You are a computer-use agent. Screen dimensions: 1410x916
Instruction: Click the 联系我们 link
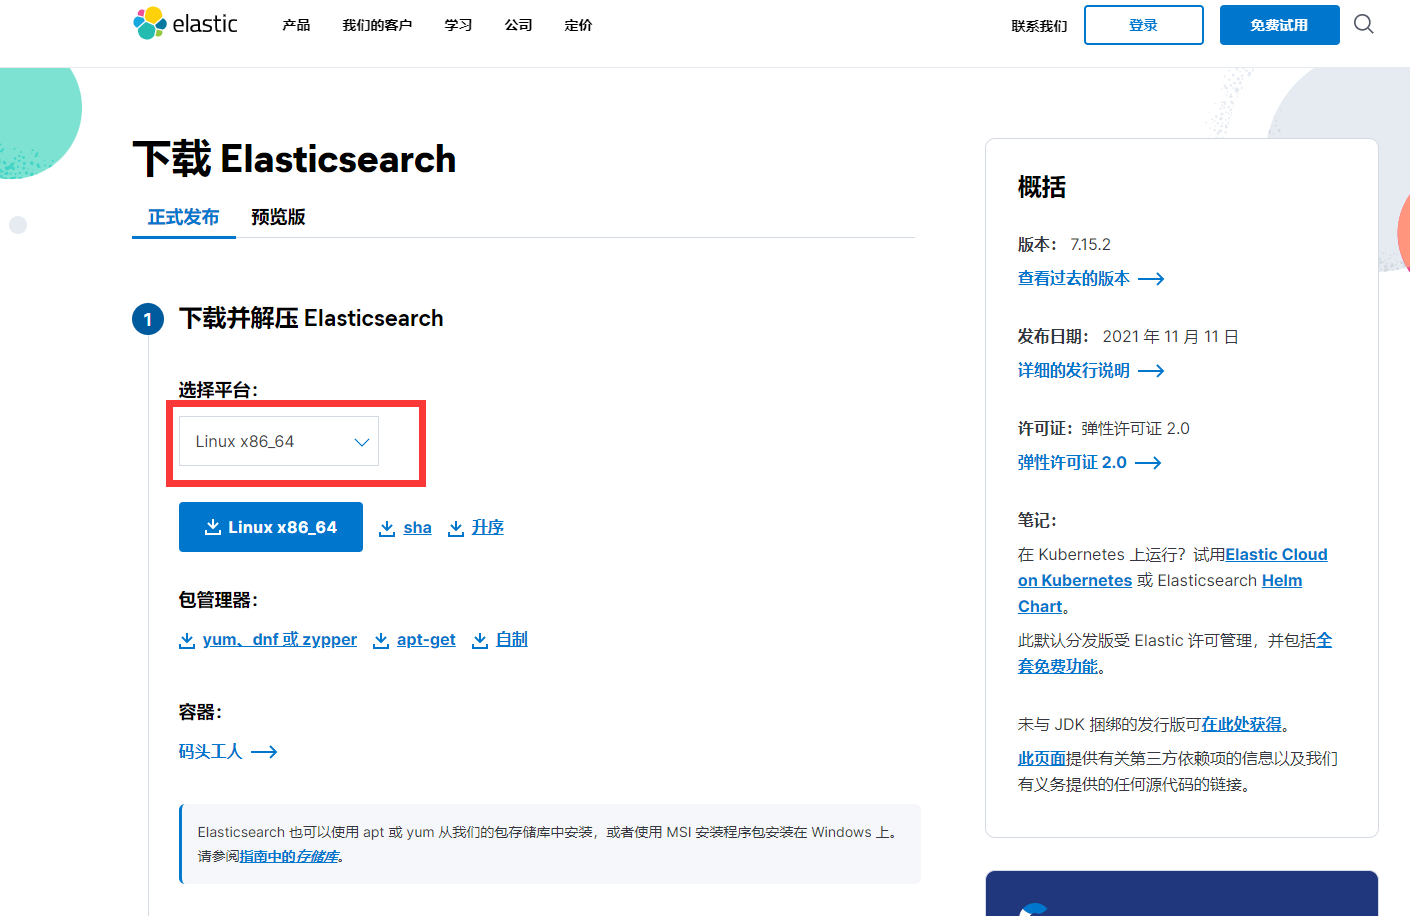click(x=1039, y=26)
